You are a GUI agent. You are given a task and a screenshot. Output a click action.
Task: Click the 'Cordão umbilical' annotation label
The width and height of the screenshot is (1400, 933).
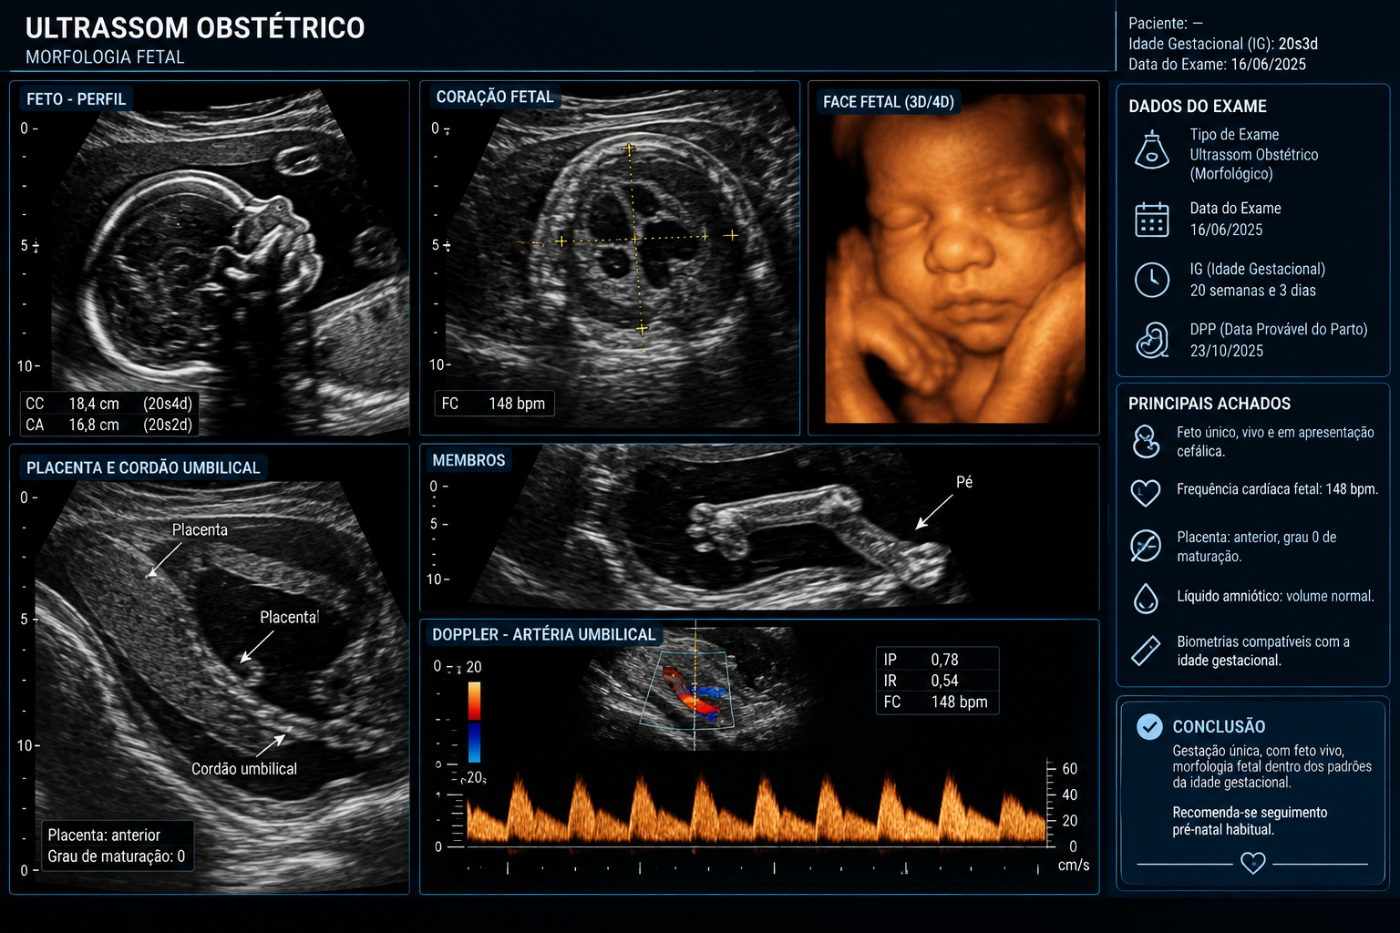(244, 769)
